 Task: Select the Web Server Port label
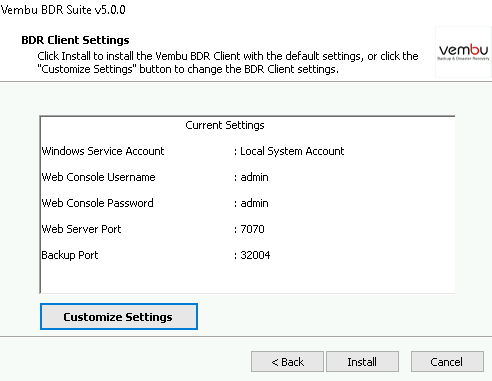pyautogui.click(x=81, y=229)
